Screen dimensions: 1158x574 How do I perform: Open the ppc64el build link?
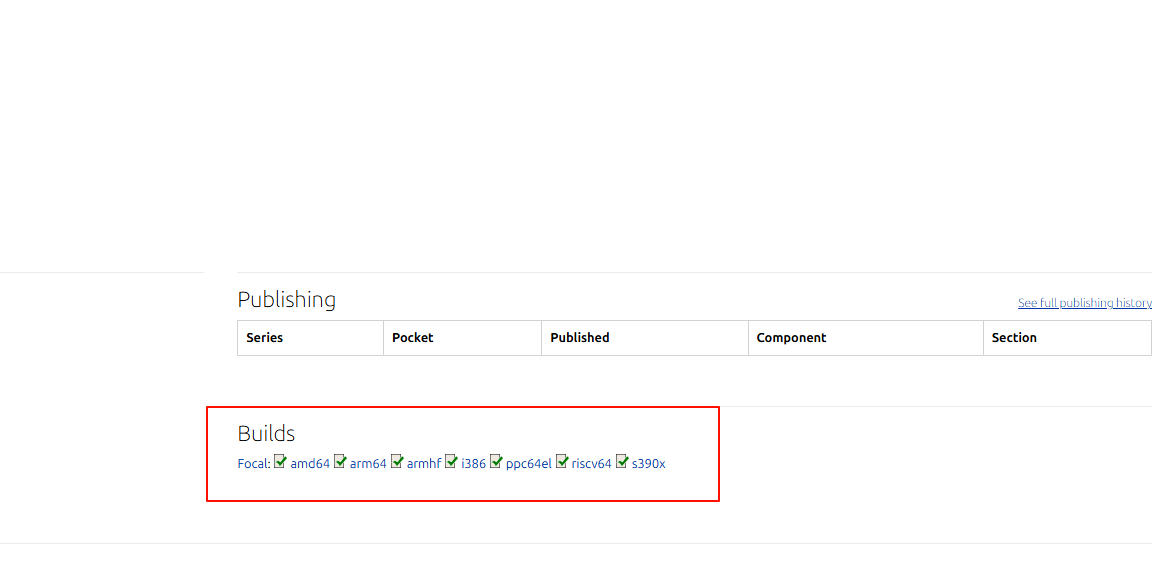[x=529, y=464]
